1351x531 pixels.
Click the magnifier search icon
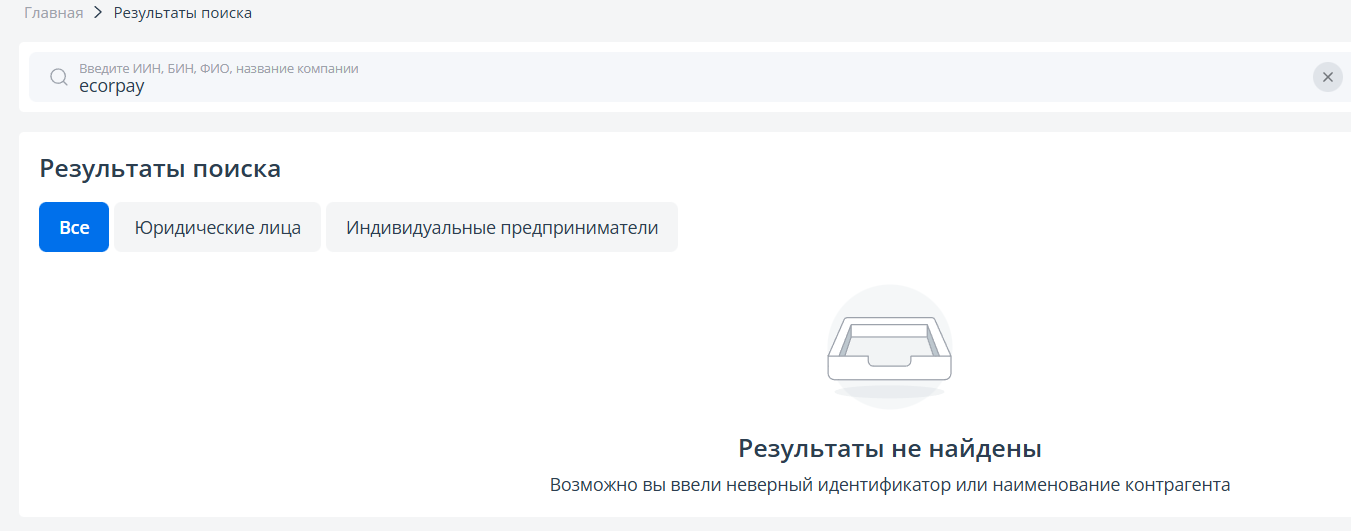point(58,77)
